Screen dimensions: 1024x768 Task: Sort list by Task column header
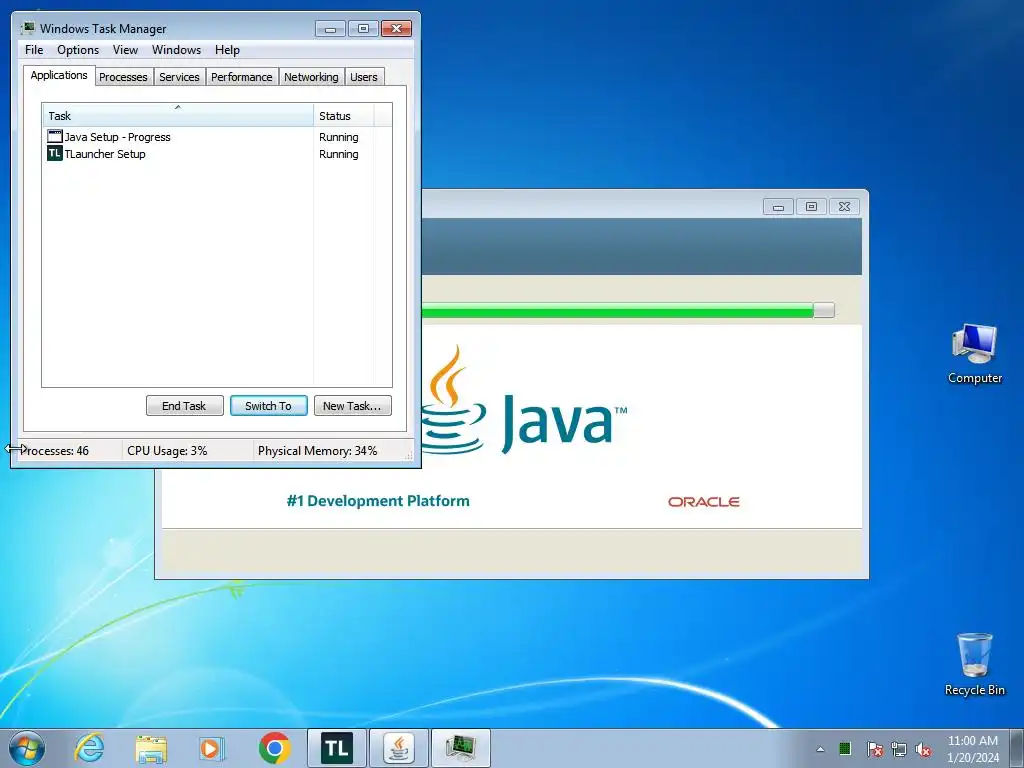178,115
